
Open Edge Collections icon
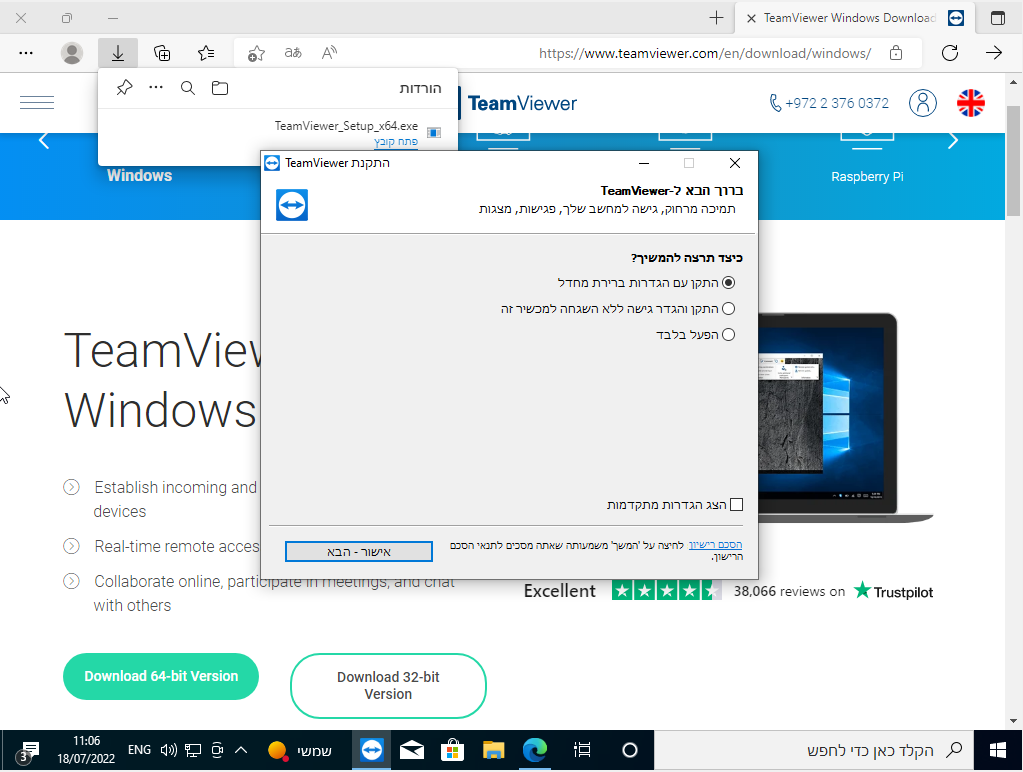coord(162,53)
